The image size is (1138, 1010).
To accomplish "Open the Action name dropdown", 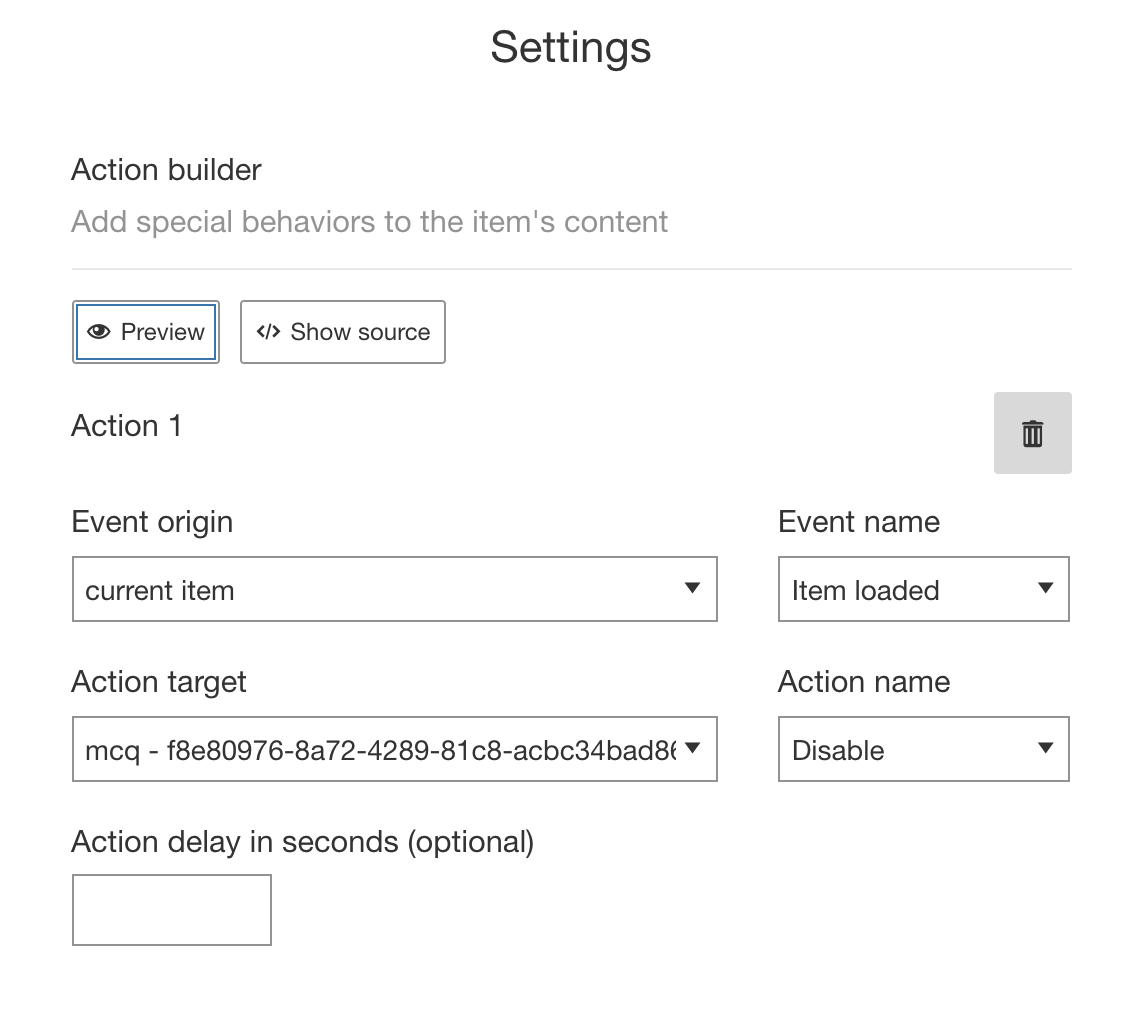I will tap(924, 749).
